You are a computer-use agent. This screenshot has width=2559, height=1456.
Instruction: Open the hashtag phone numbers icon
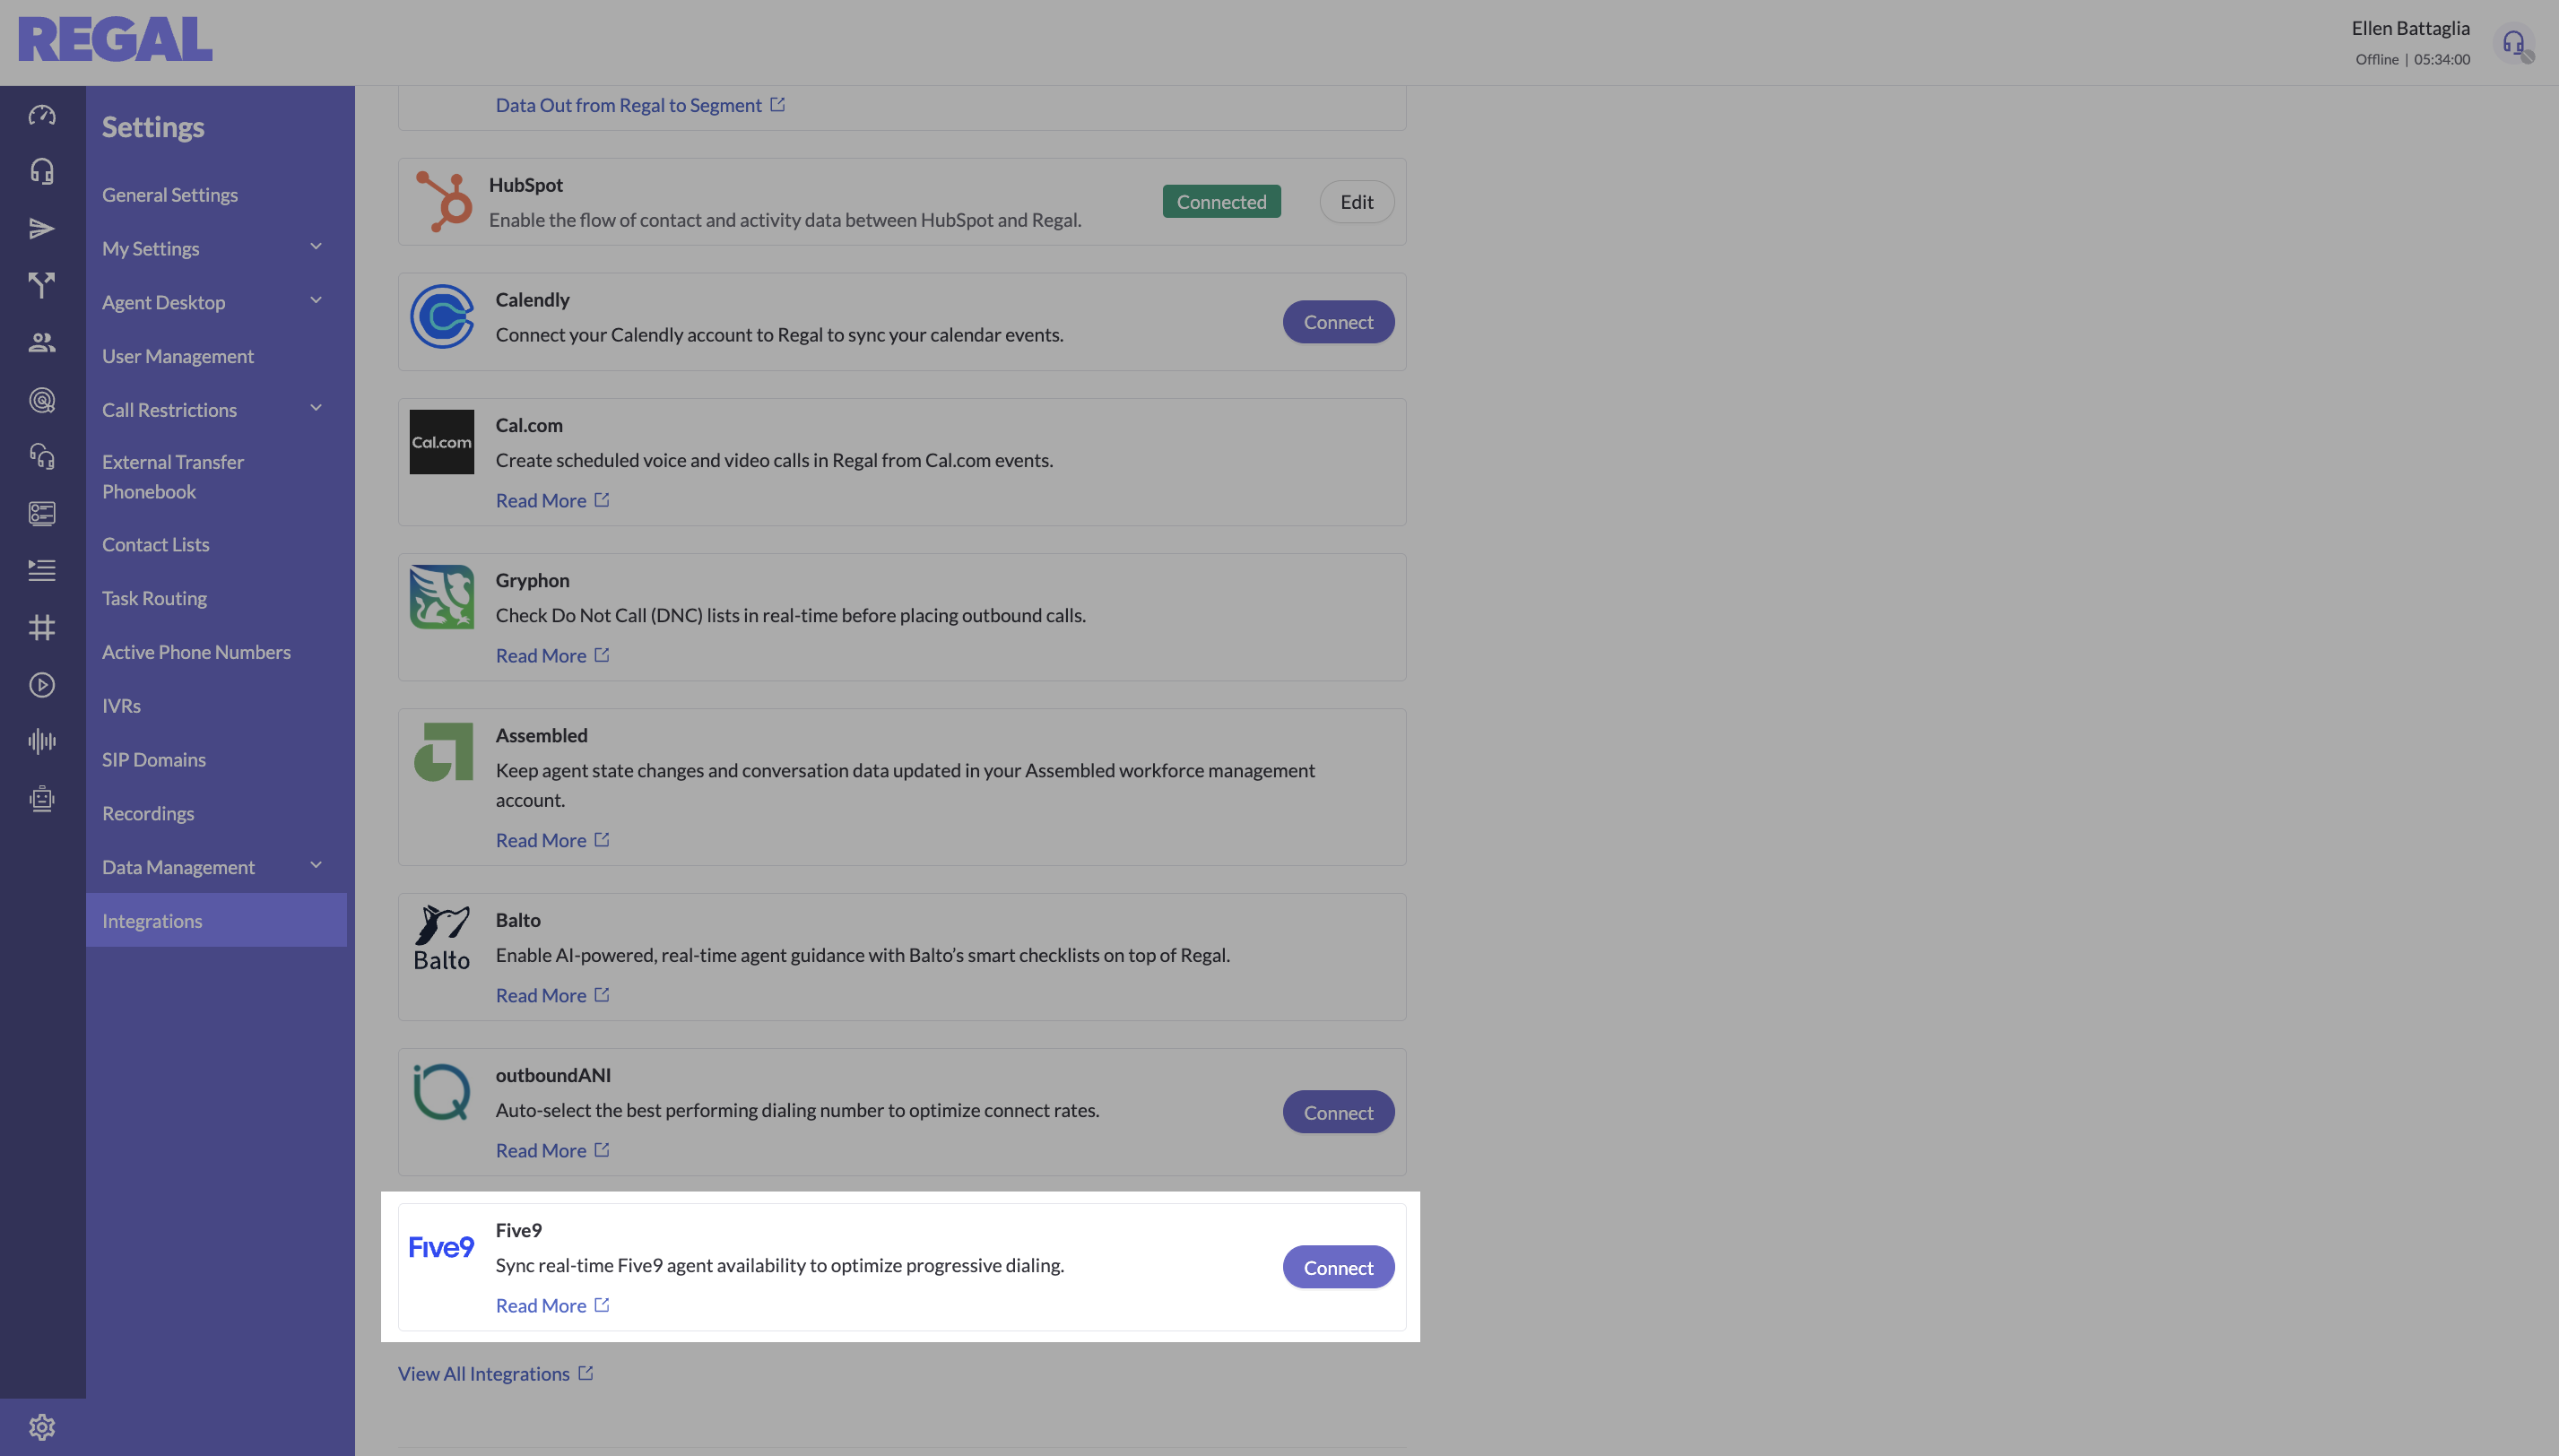42,628
